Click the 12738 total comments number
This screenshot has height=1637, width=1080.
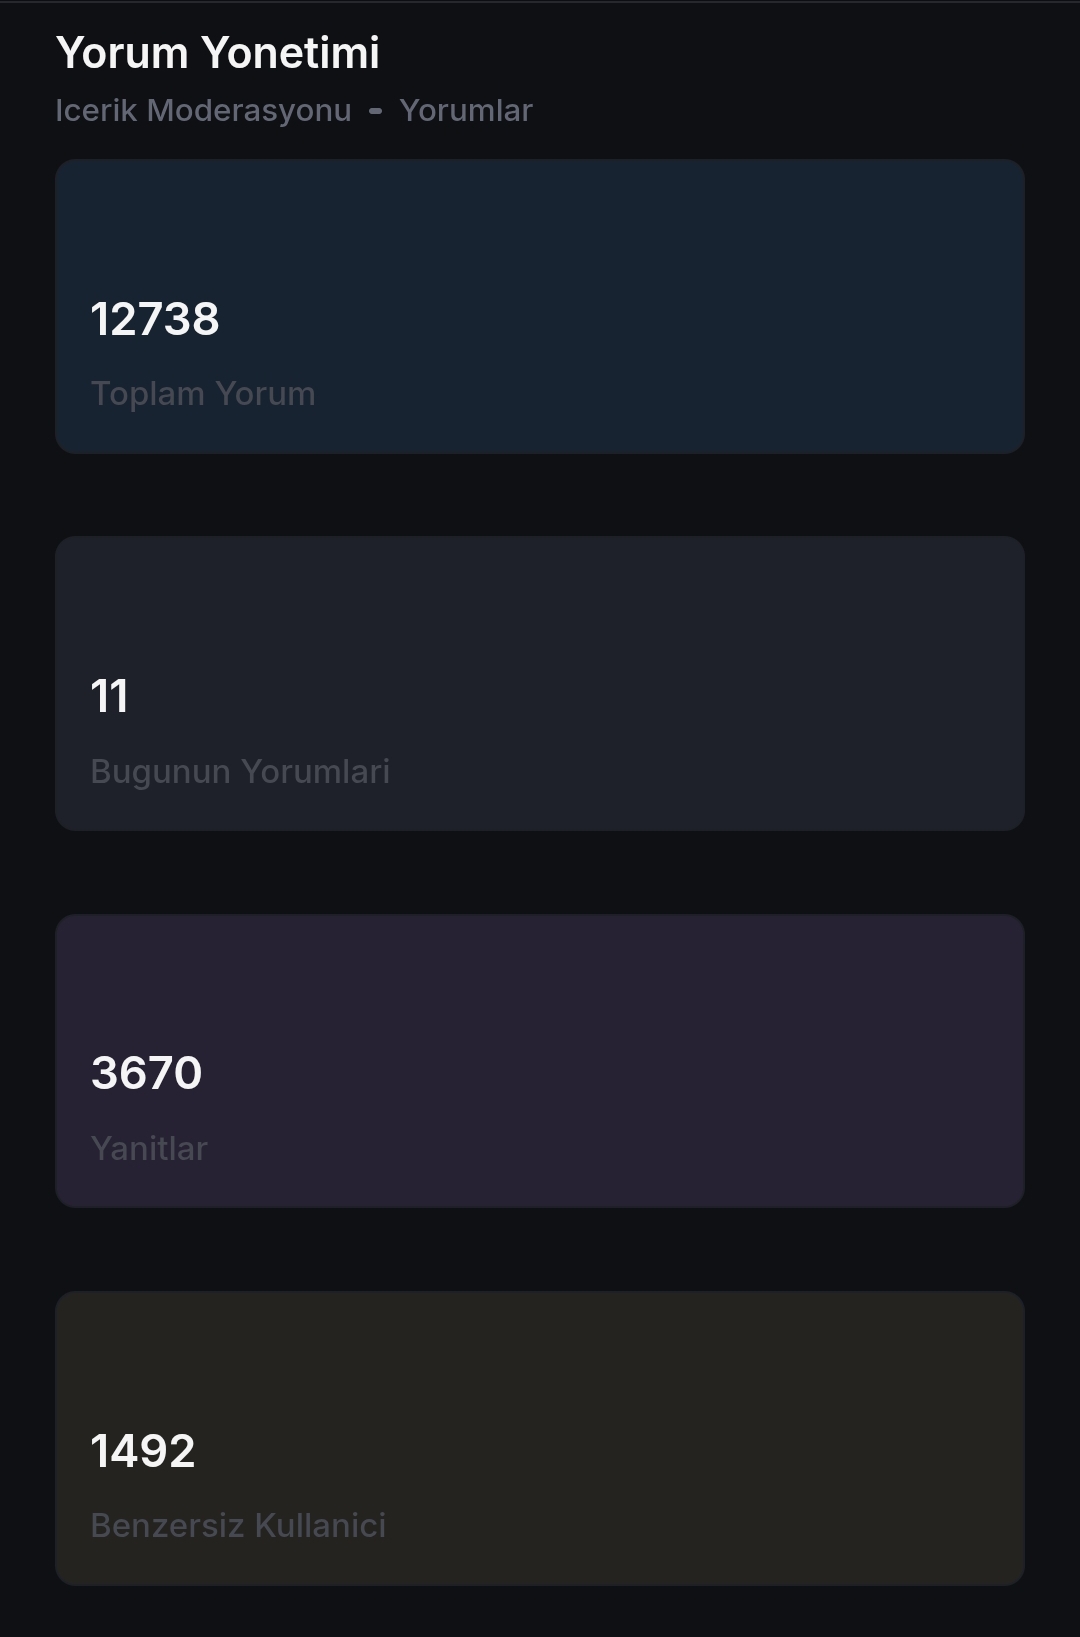coord(155,319)
